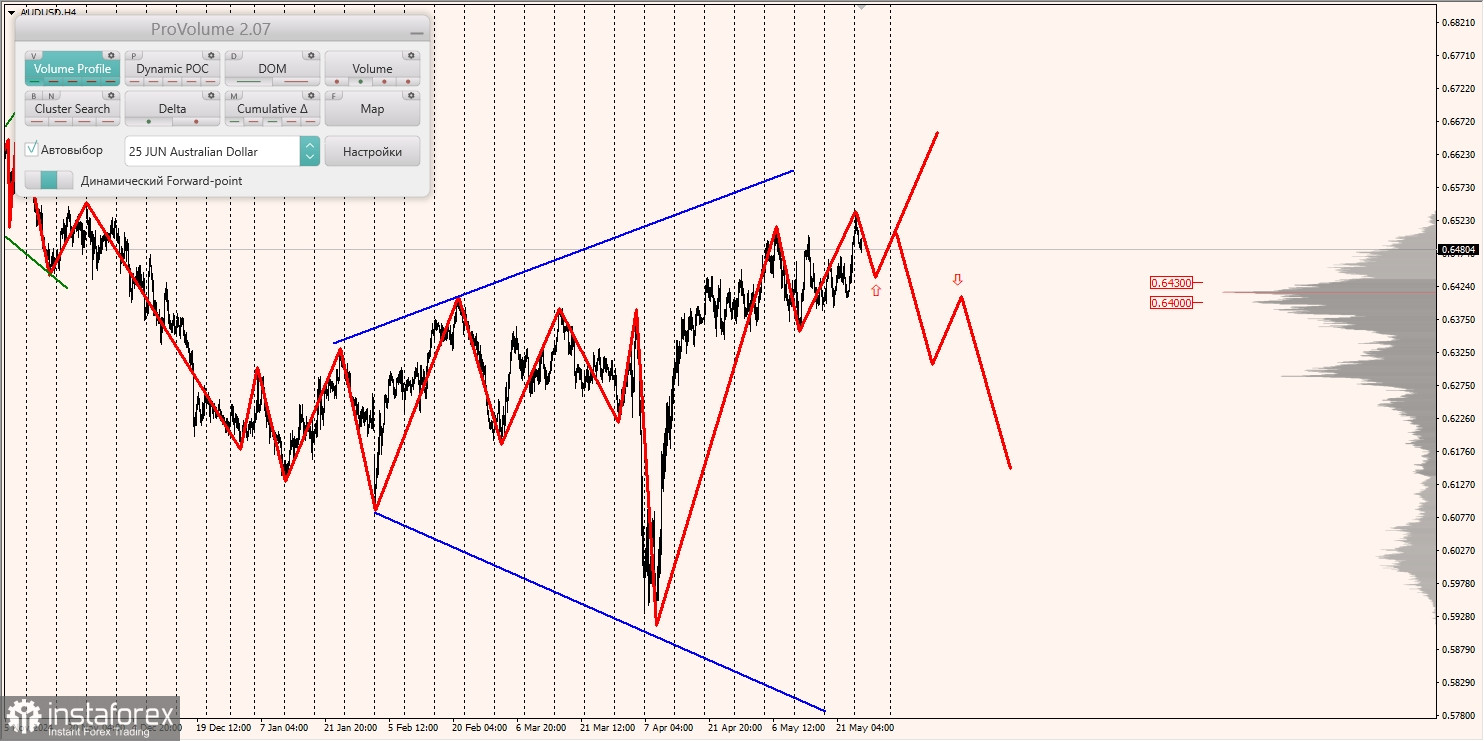Screen dimensions: 1484x741
Task: Click the B hotkey tag on Cluster Search
Action: coord(34,95)
